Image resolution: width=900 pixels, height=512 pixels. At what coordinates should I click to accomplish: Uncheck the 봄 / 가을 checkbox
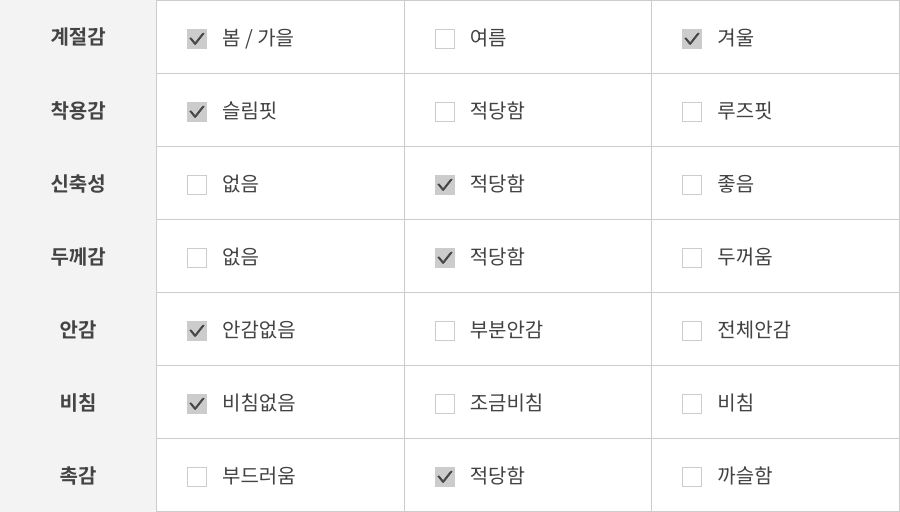pyautogui.click(x=197, y=39)
